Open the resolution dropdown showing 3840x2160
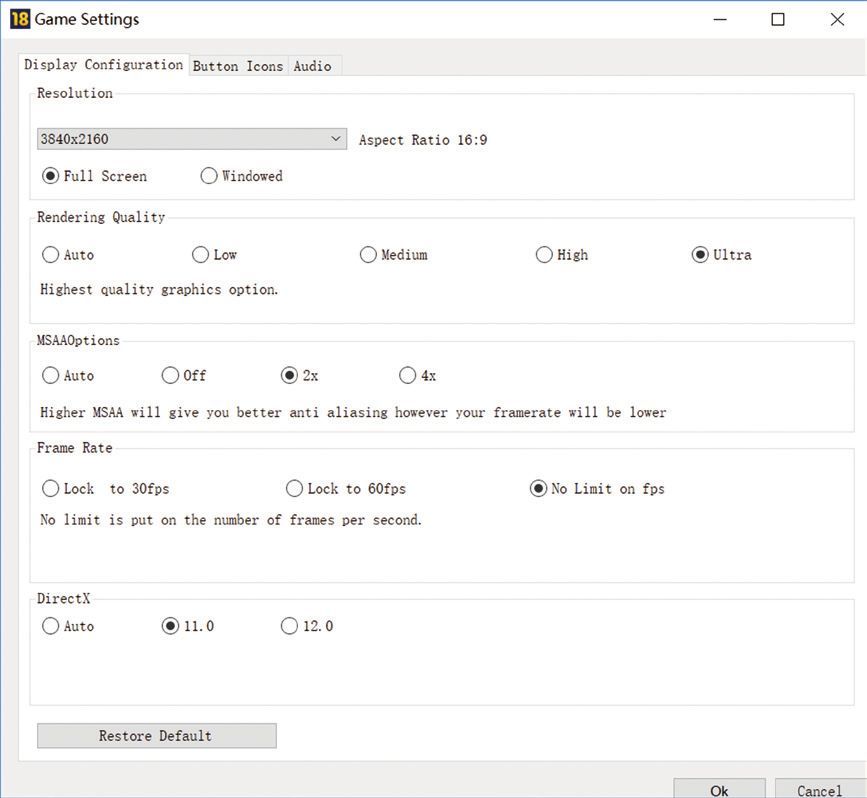The image size is (867, 798). (x=192, y=139)
